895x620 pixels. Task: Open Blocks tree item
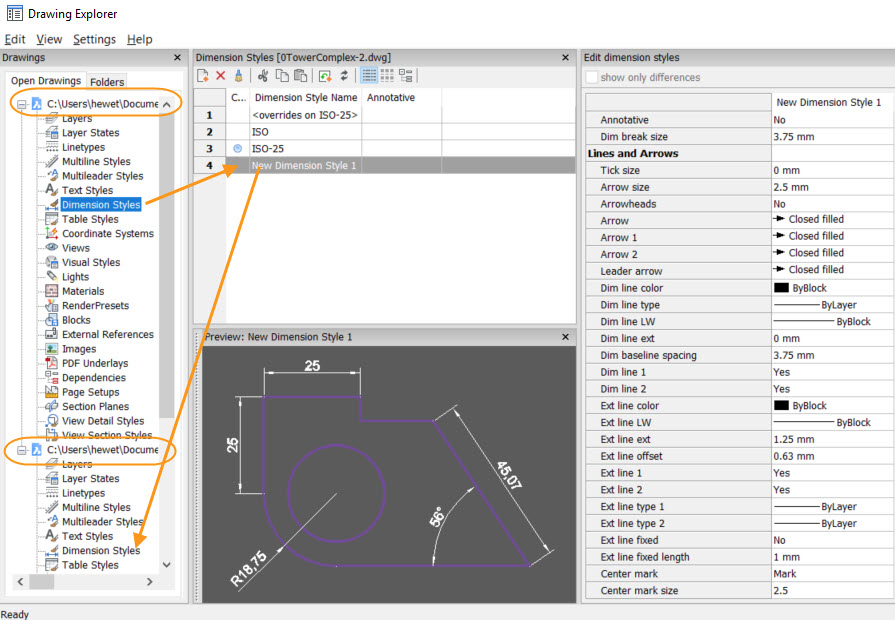coord(76,320)
